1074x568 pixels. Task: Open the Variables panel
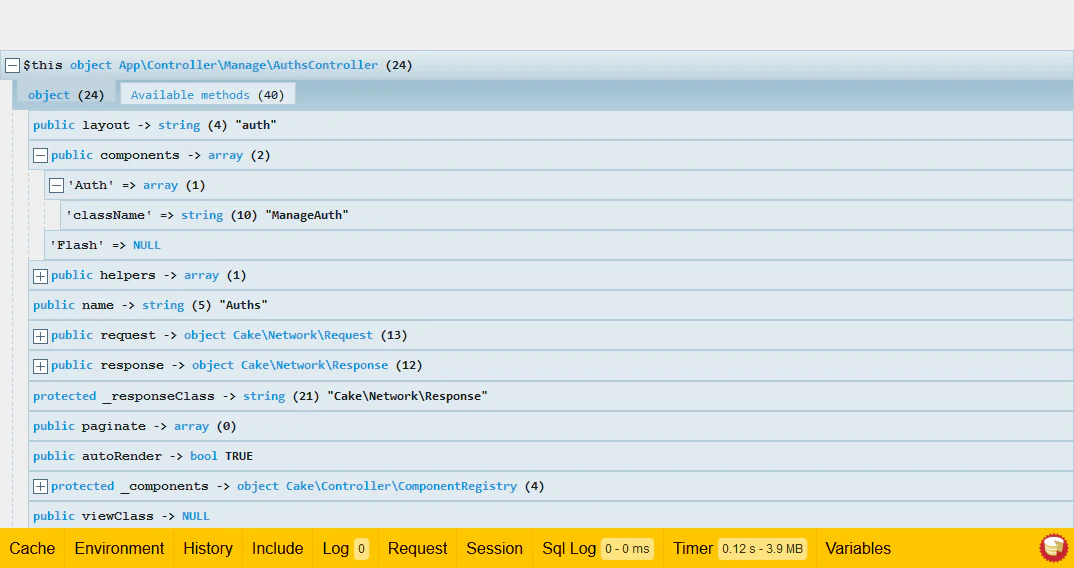(858, 548)
